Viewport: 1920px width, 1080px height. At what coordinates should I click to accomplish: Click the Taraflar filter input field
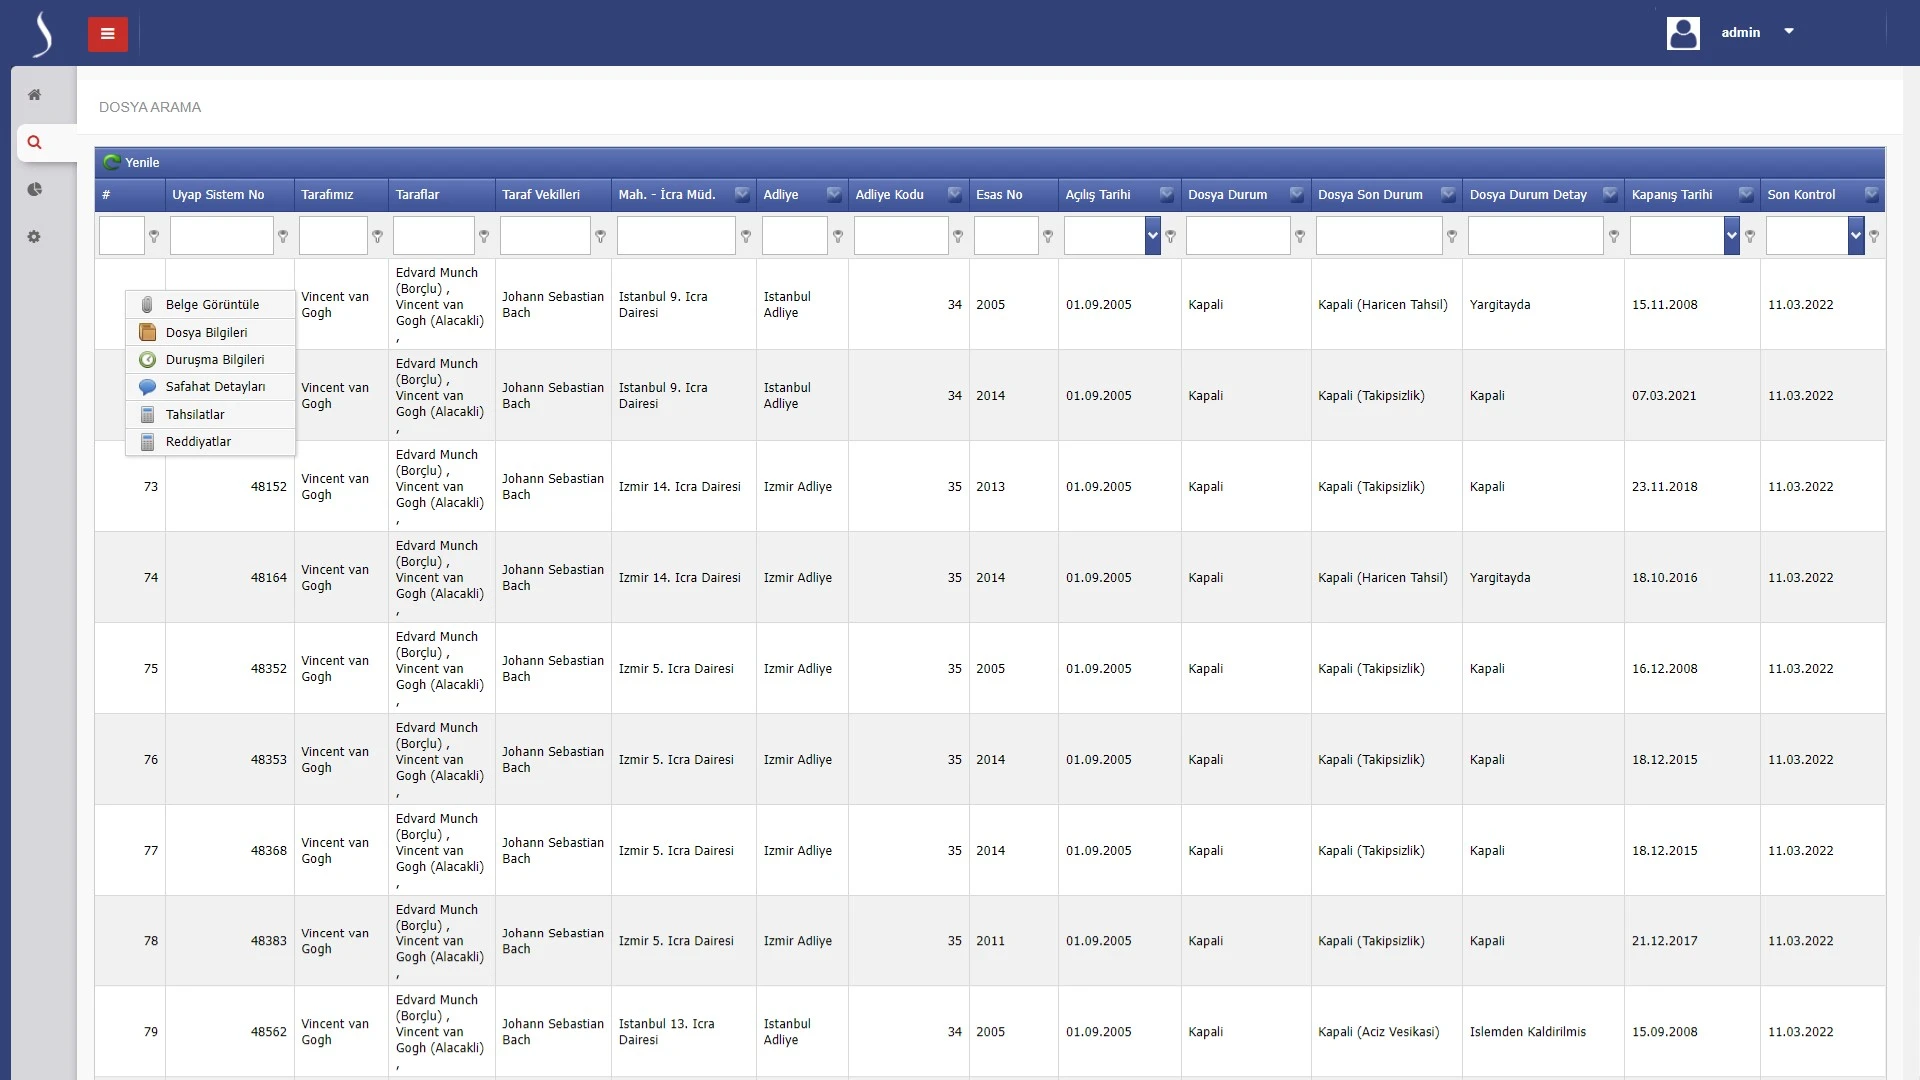(433, 237)
